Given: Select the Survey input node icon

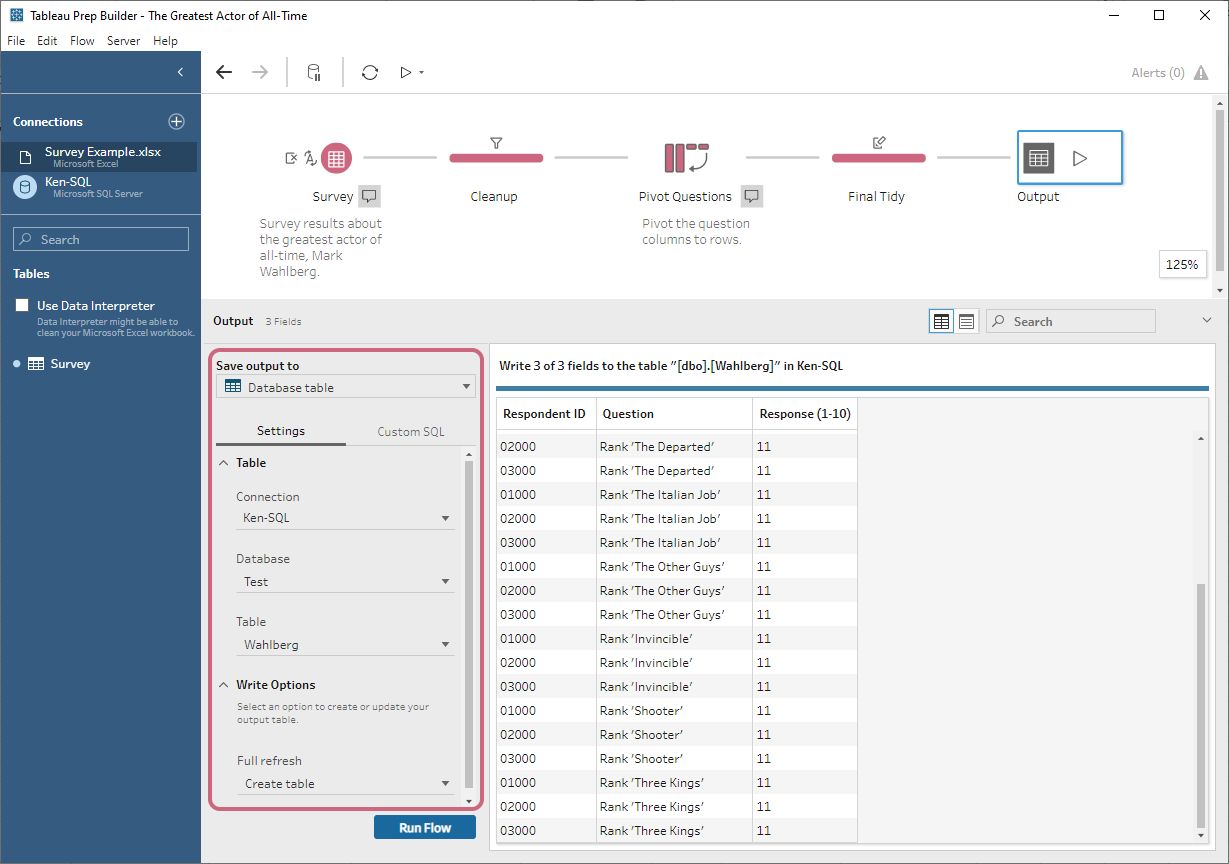Looking at the screenshot, I should coord(335,158).
